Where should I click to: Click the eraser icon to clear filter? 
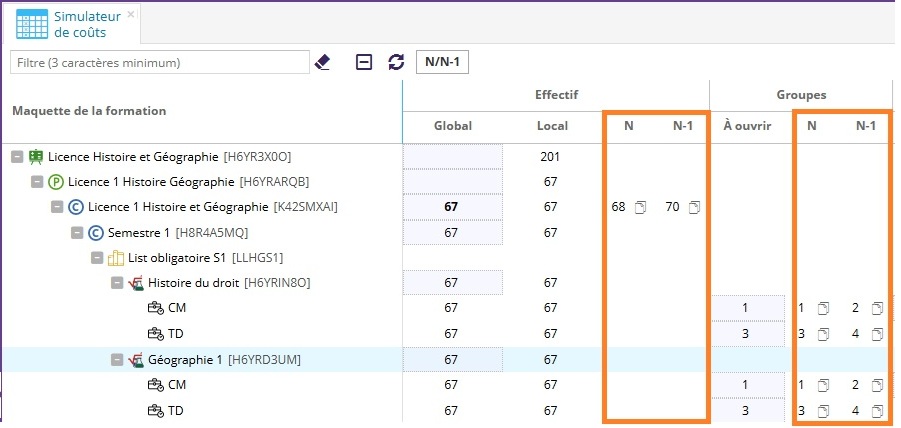[x=322, y=62]
